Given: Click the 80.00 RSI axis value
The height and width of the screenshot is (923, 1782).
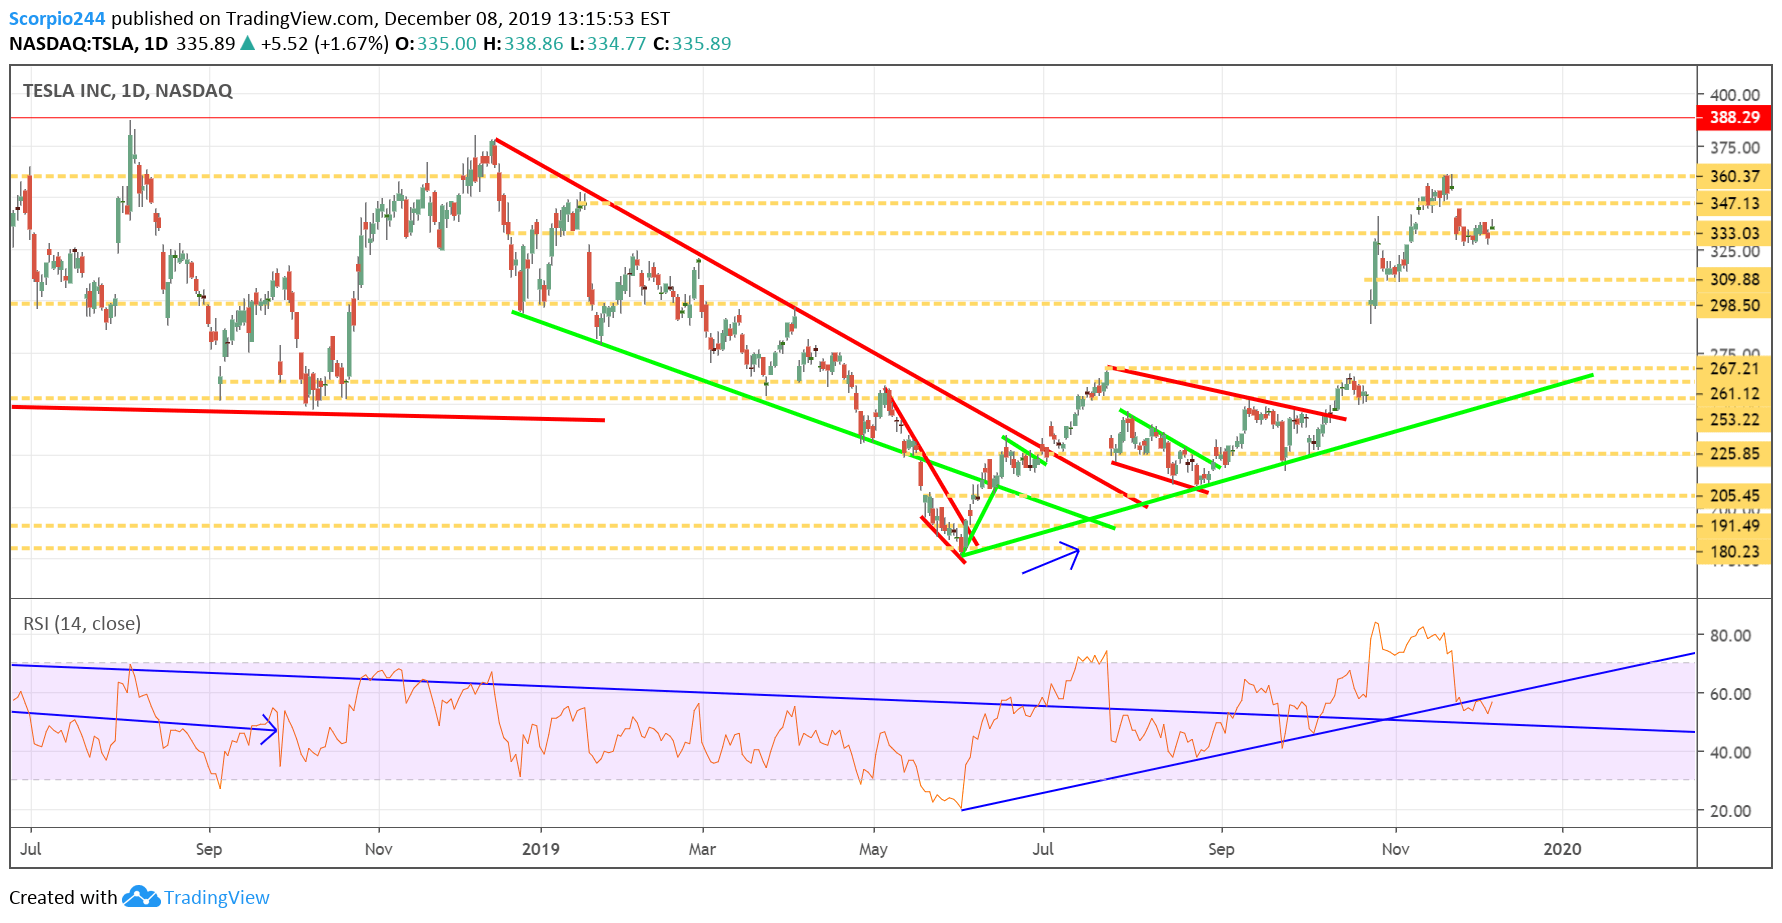Looking at the screenshot, I should [x=1730, y=635].
